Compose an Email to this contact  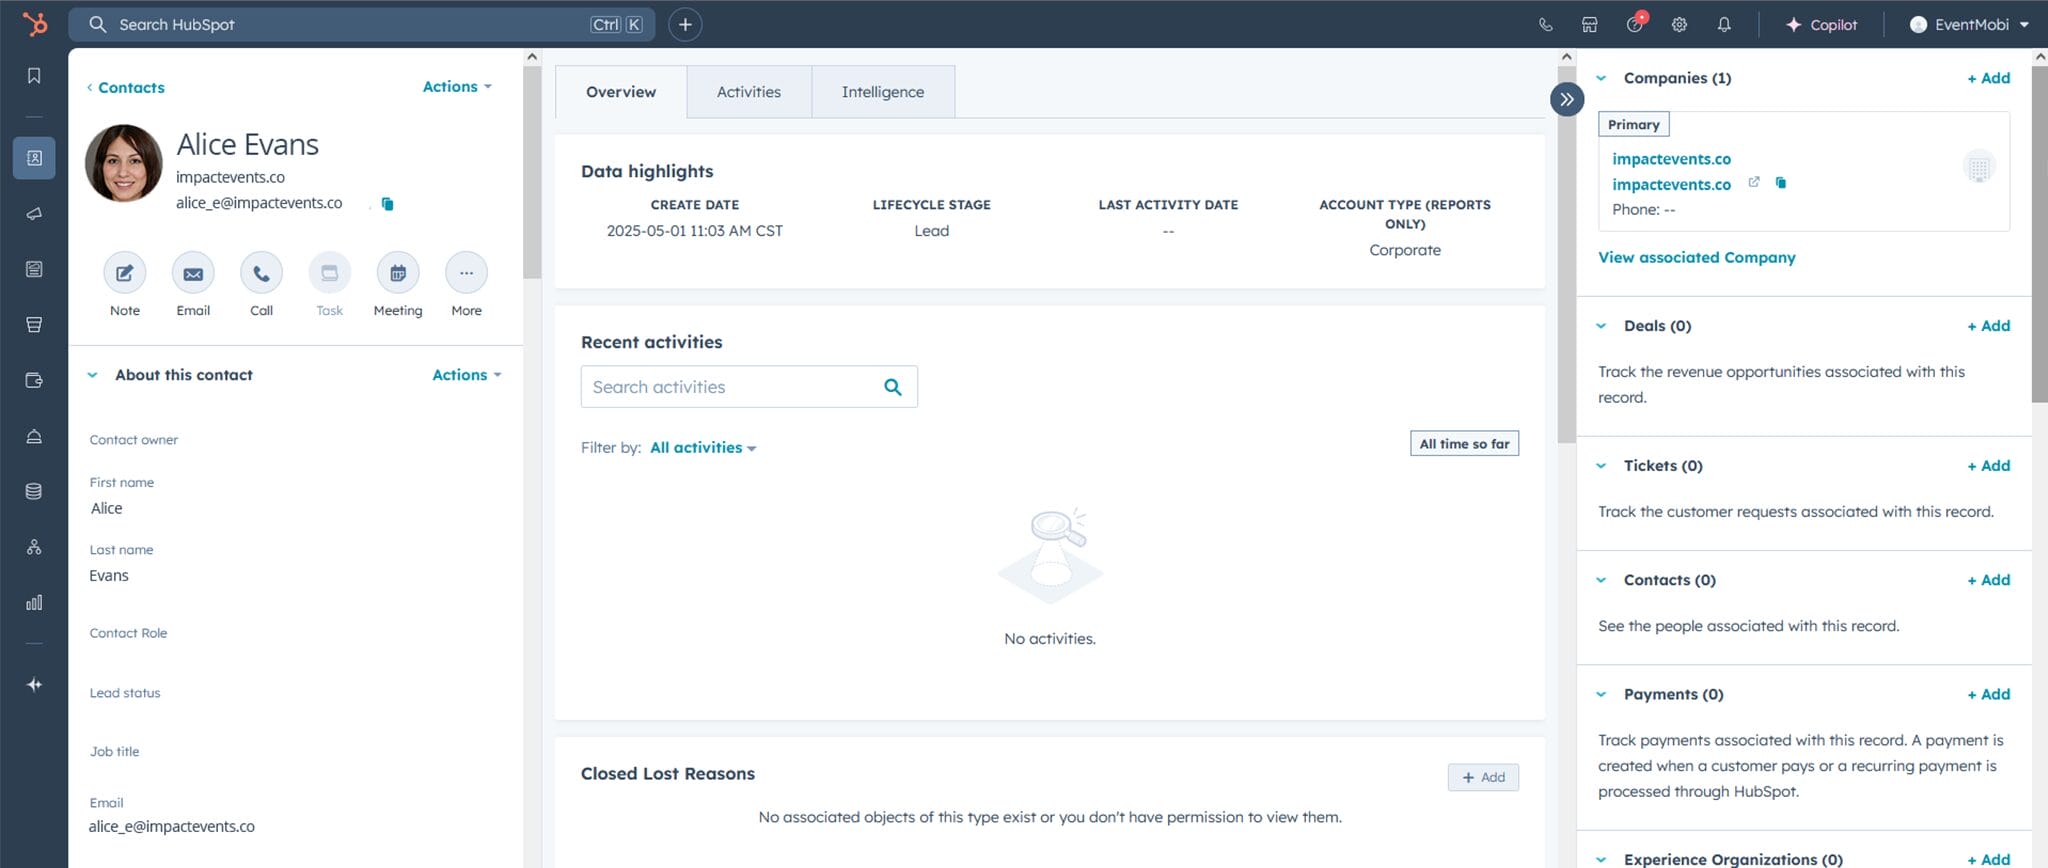(x=193, y=273)
